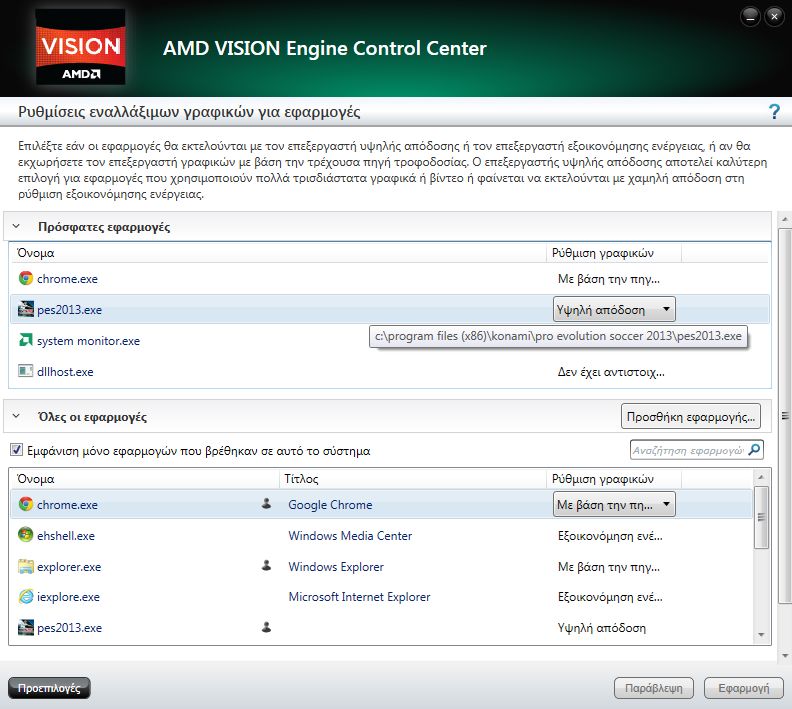This screenshot has width=792, height=709.
Task: Click 'Με βάση την πηγ...' for recent chrome.exe
Action: (x=609, y=279)
